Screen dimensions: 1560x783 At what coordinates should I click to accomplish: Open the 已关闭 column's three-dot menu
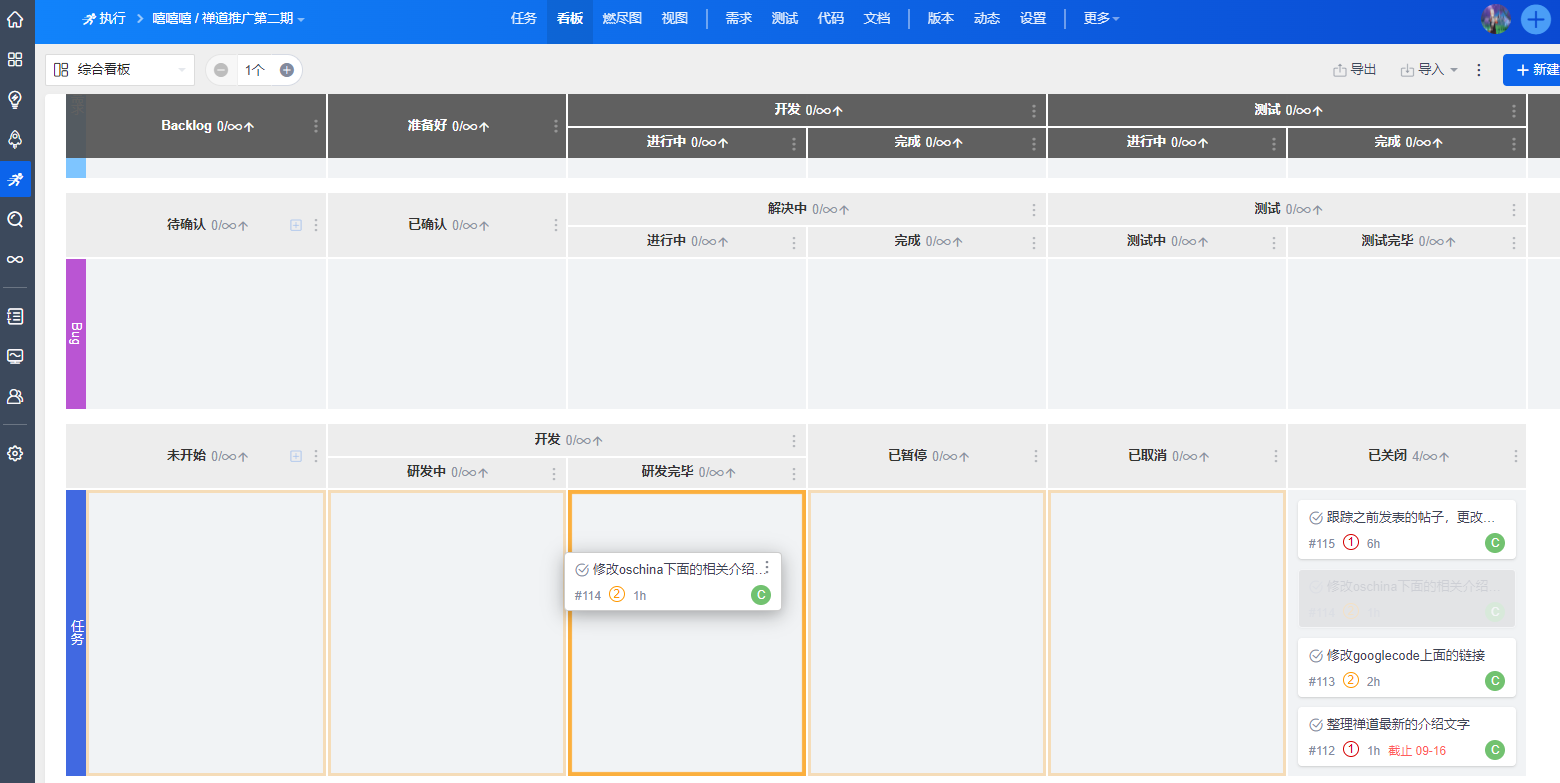[1516, 456]
